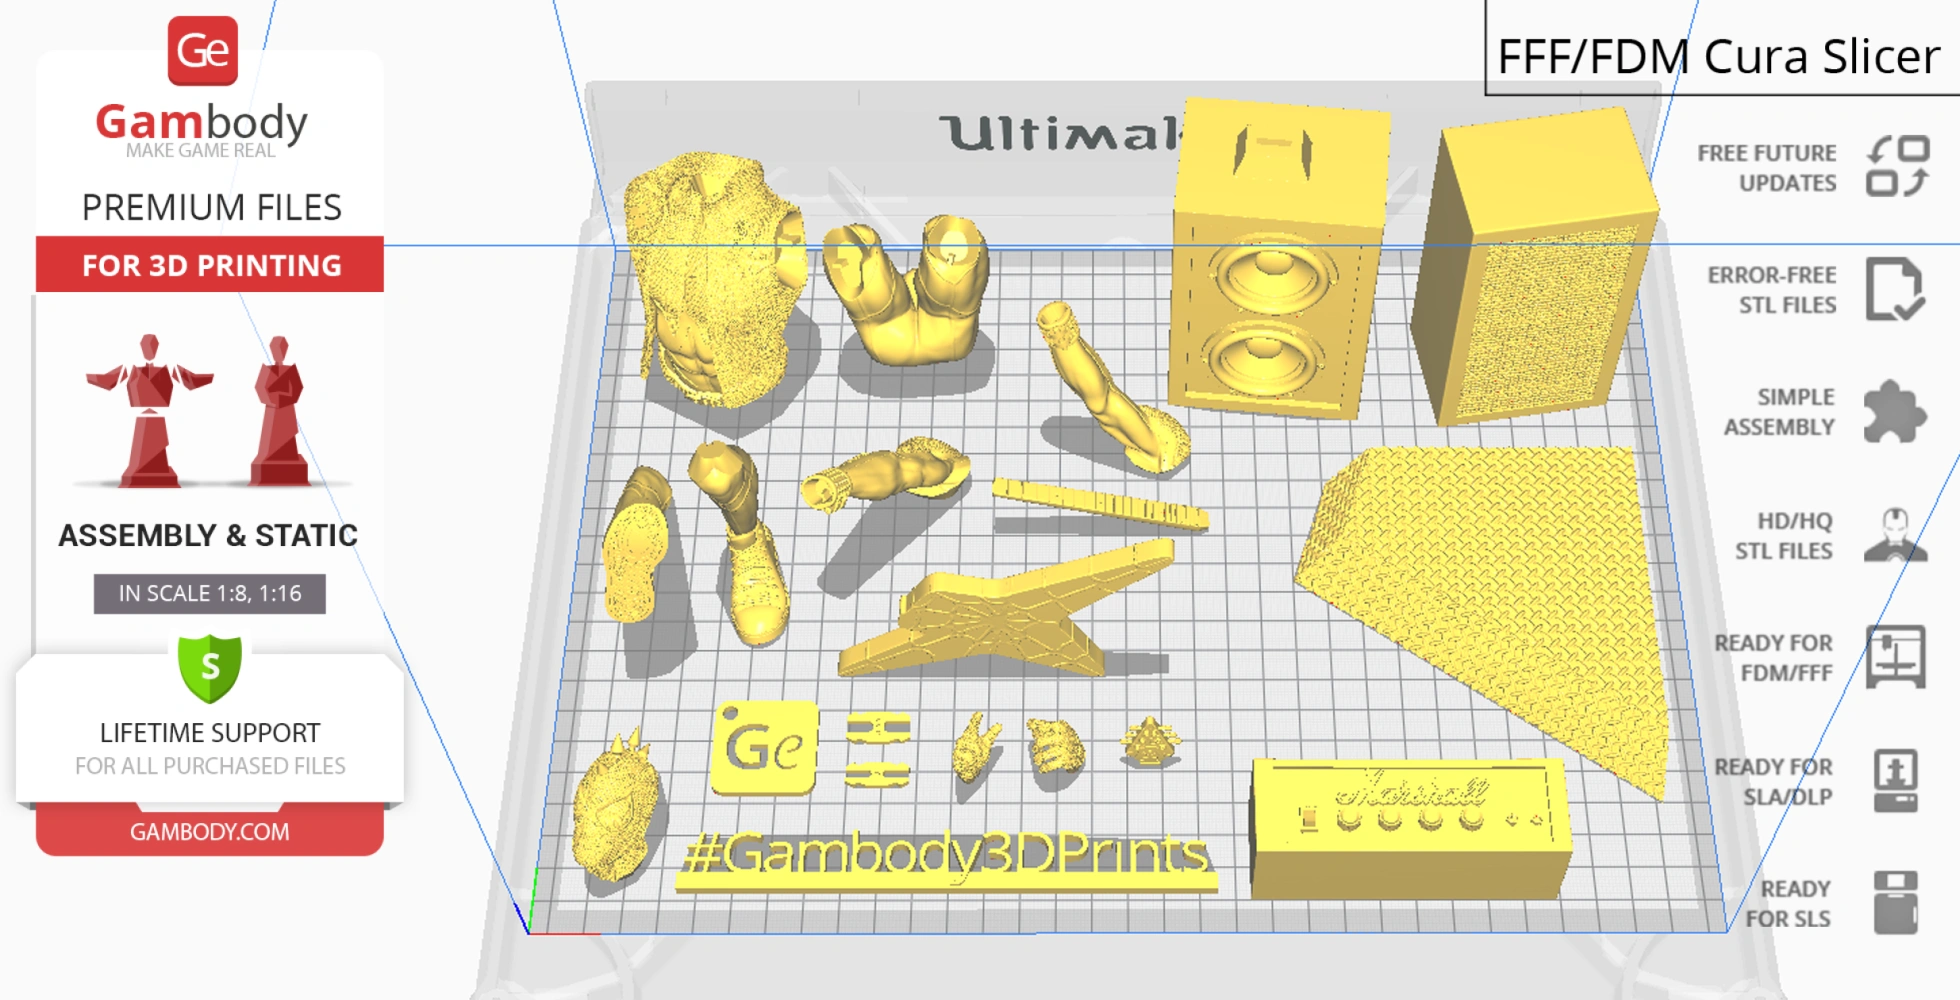Select the Marshall amplifier head model
The image size is (1960, 1000).
point(1408,828)
